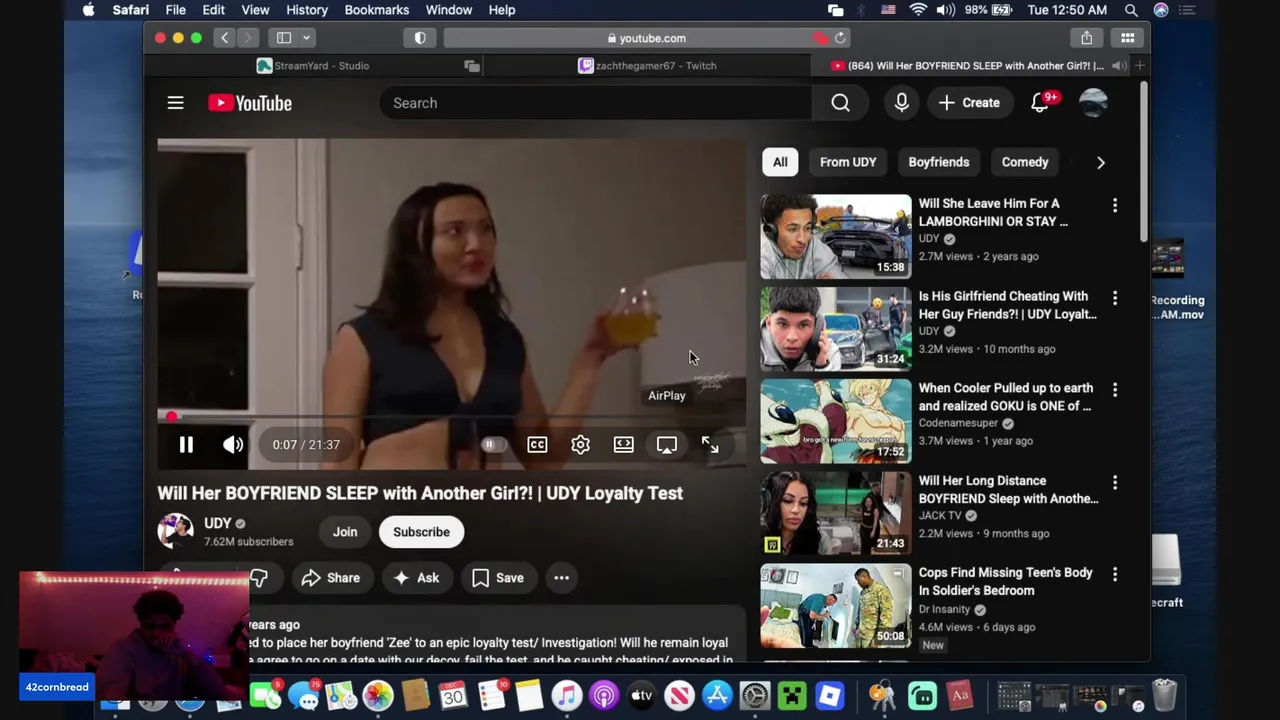Subscribe to the UDY channel
This screenshot has height=720, width=1280.
click(x=421, y=532)
